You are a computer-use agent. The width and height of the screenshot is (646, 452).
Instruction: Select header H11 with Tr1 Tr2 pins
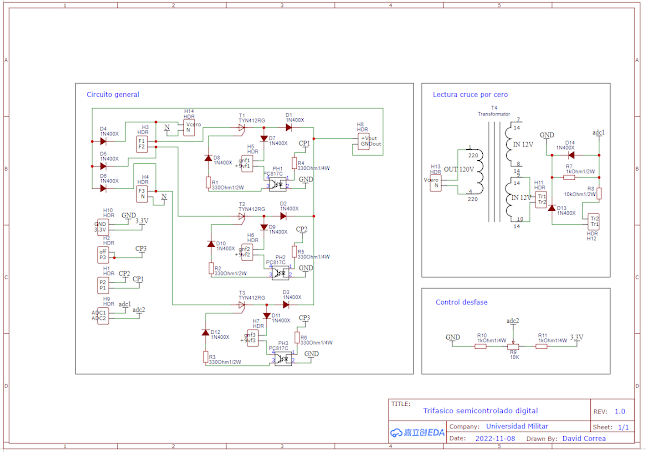(x=541, y=199)
